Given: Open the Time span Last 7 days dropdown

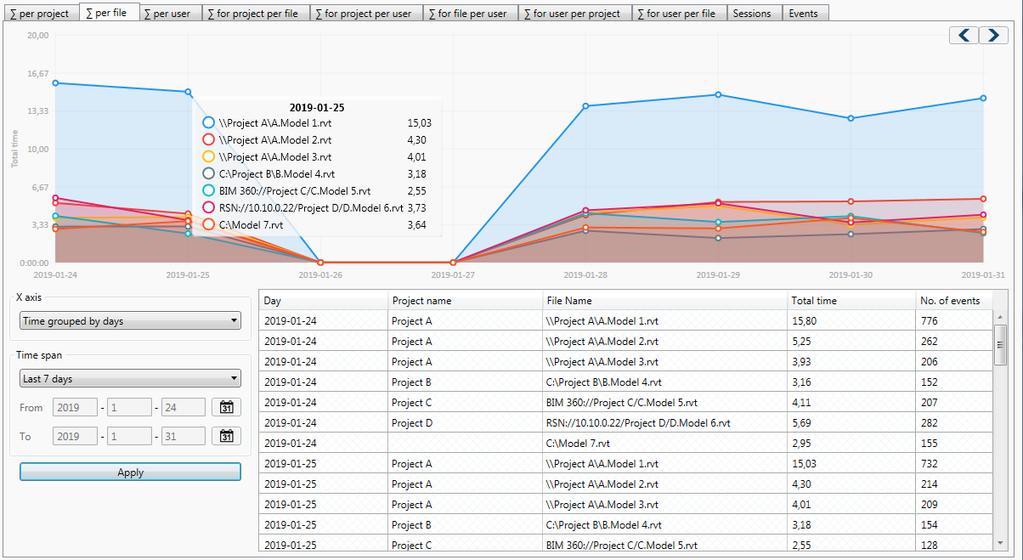Looking at the screenshot, I should coord(130,378).
